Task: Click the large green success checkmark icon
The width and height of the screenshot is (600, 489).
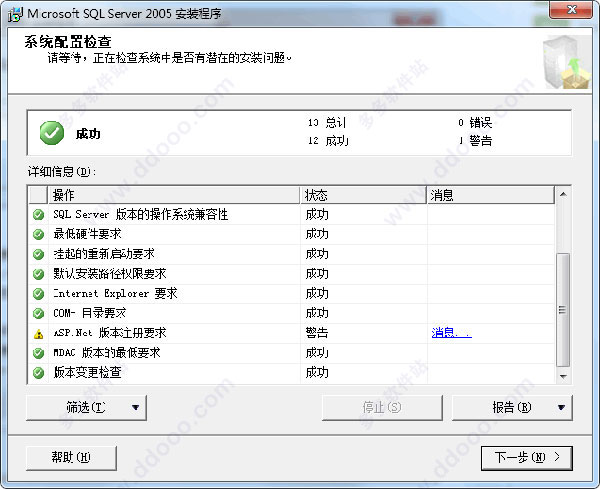Action: (x=52, y=133)
